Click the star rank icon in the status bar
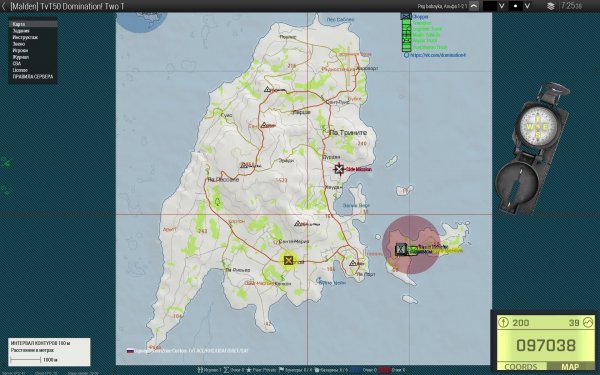600x375 pixels. click(x=249, y=370)
